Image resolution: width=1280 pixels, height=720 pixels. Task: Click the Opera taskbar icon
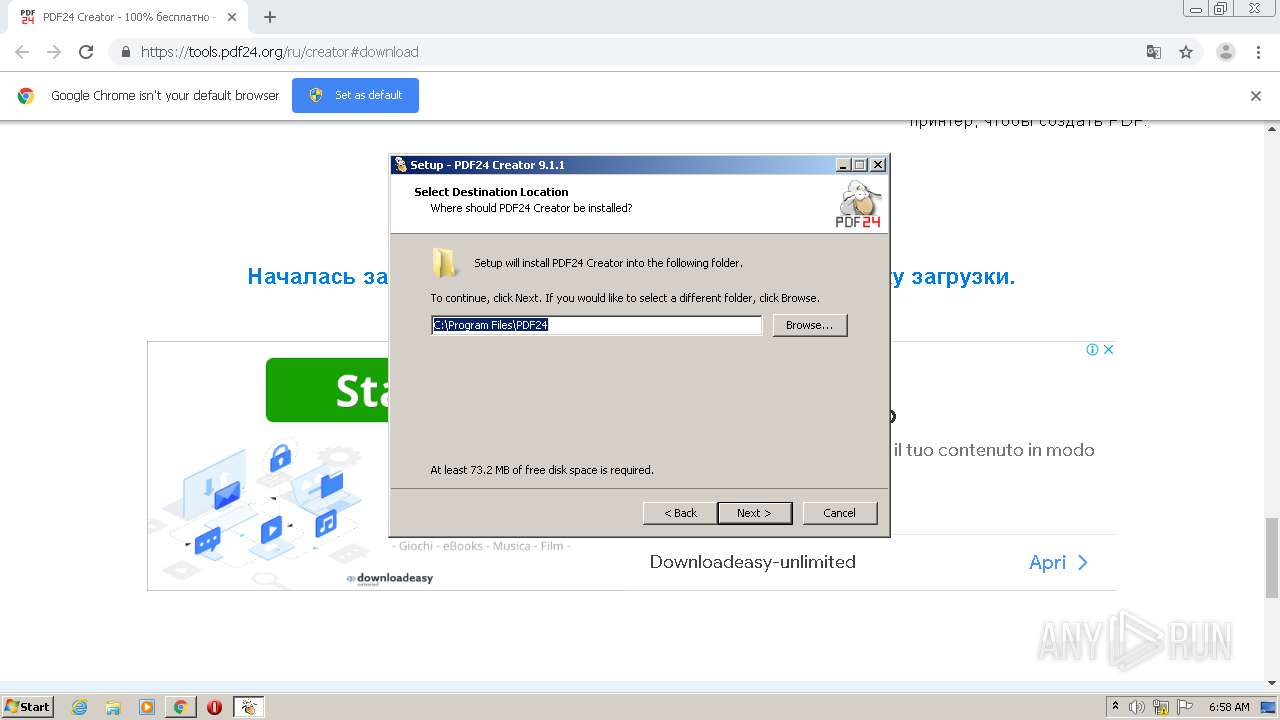pos(214,707)
